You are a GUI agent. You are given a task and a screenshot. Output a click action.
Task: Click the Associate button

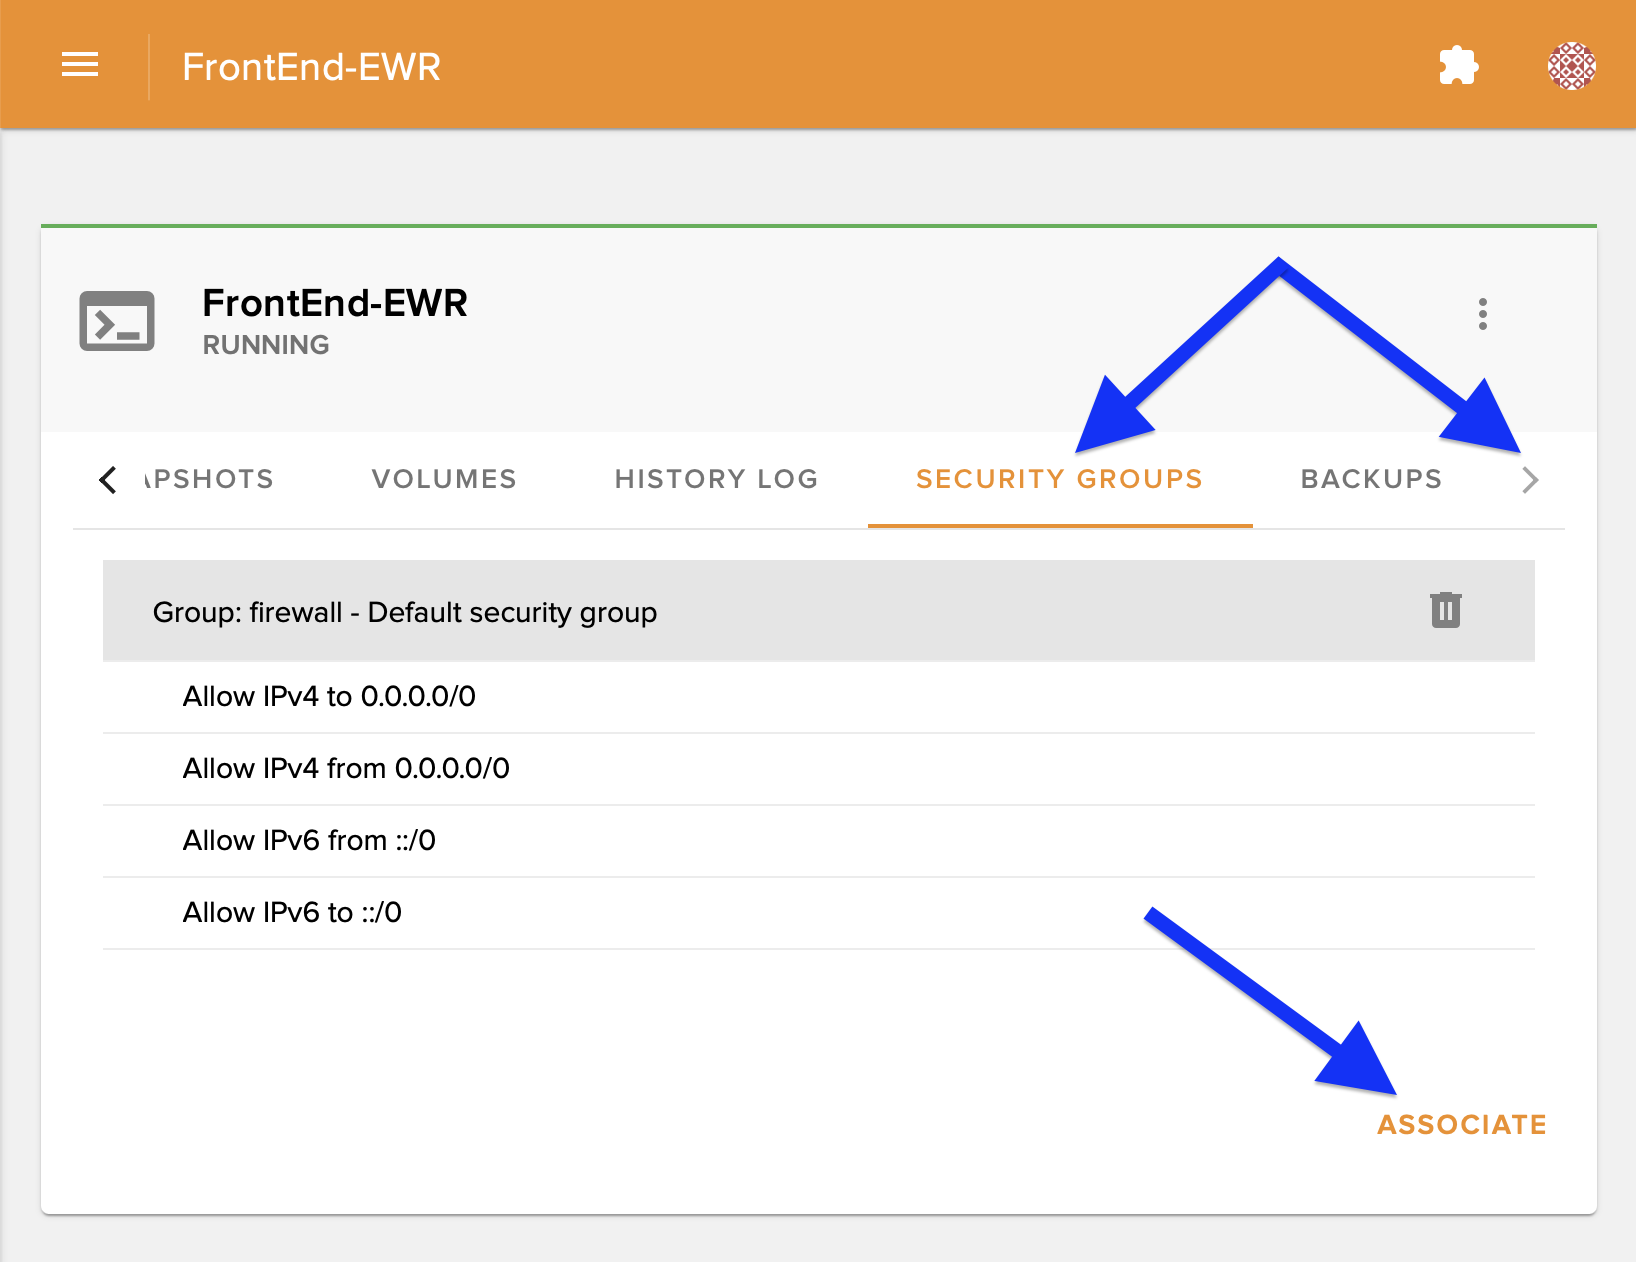1461,1125
